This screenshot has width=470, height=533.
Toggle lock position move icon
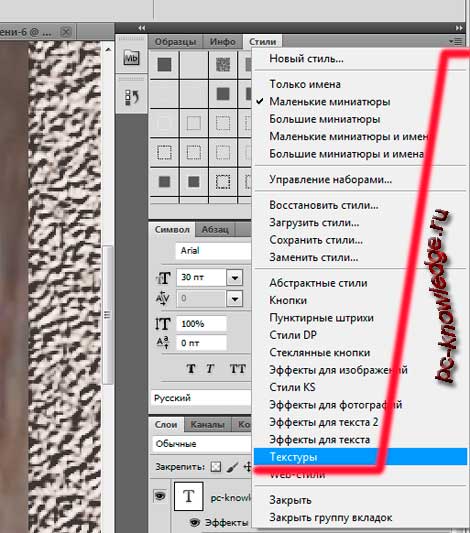coord(247,467)
